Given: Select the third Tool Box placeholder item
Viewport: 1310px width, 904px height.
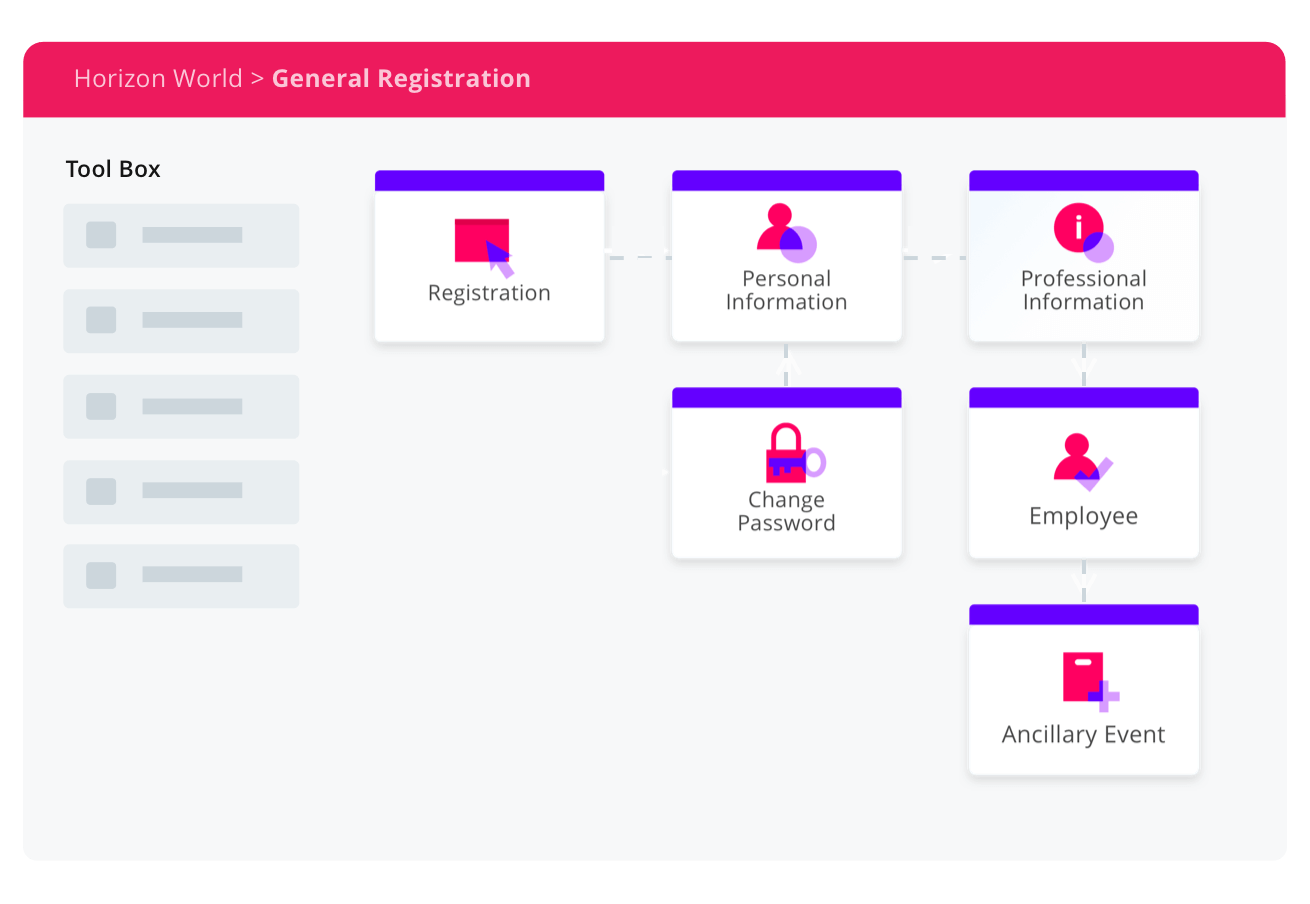Looking at the screenshot, I should [x=181, y=406].
